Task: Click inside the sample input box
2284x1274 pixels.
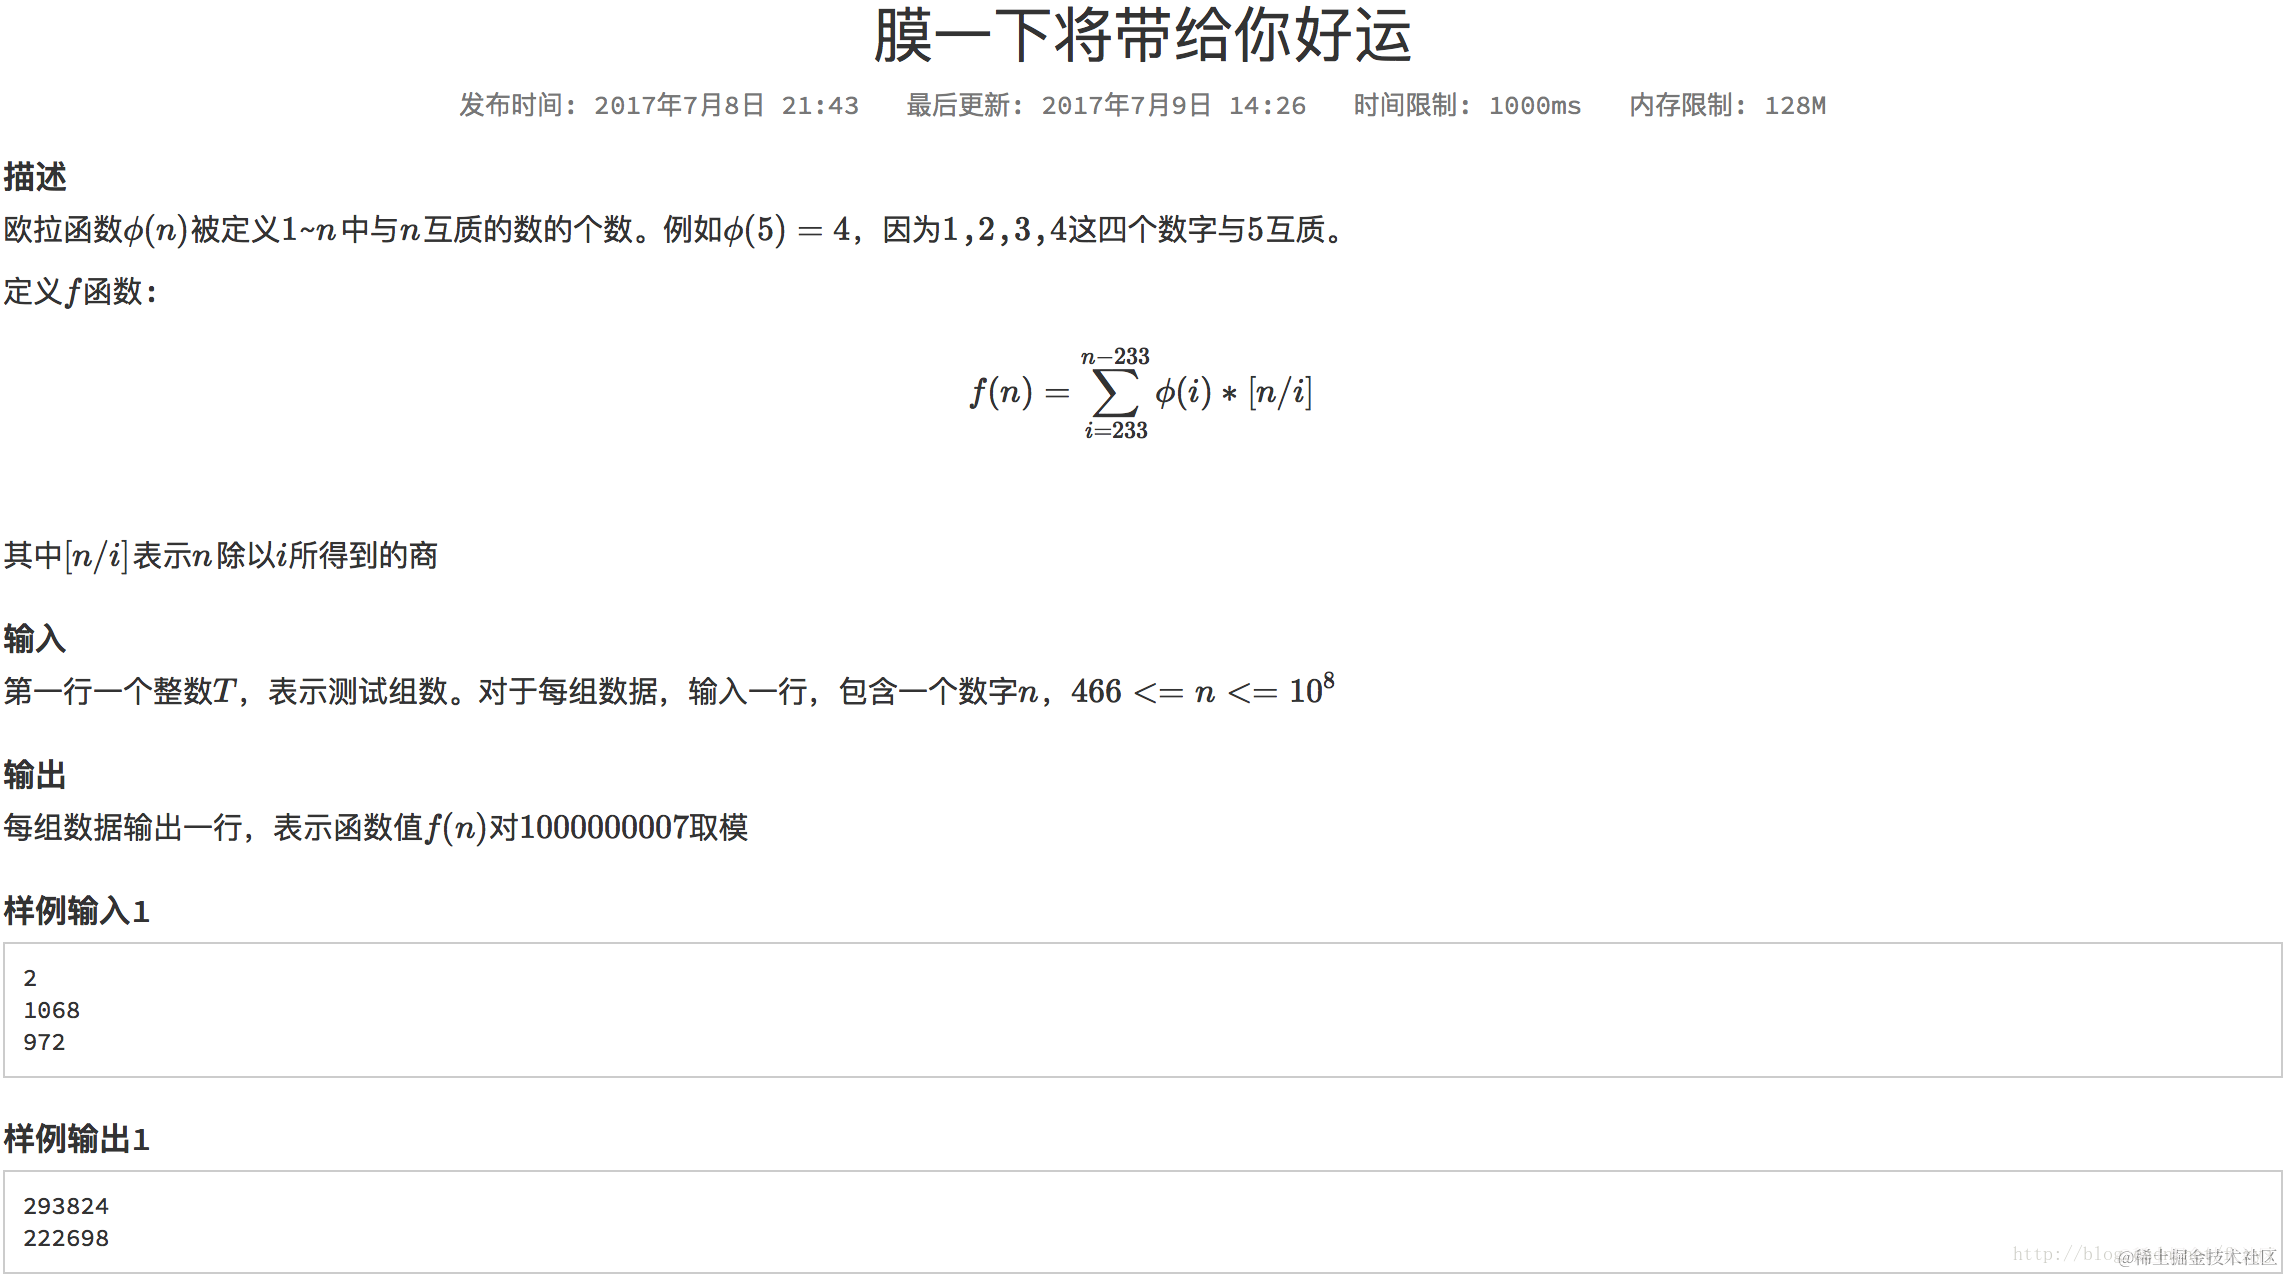Action: (1140, 1010)
